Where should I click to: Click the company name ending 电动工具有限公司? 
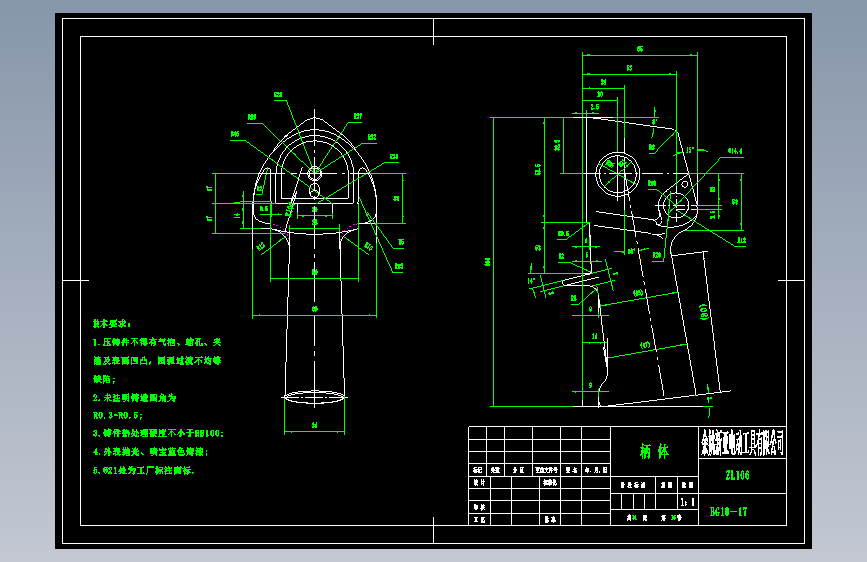click(x=742, y=443)
